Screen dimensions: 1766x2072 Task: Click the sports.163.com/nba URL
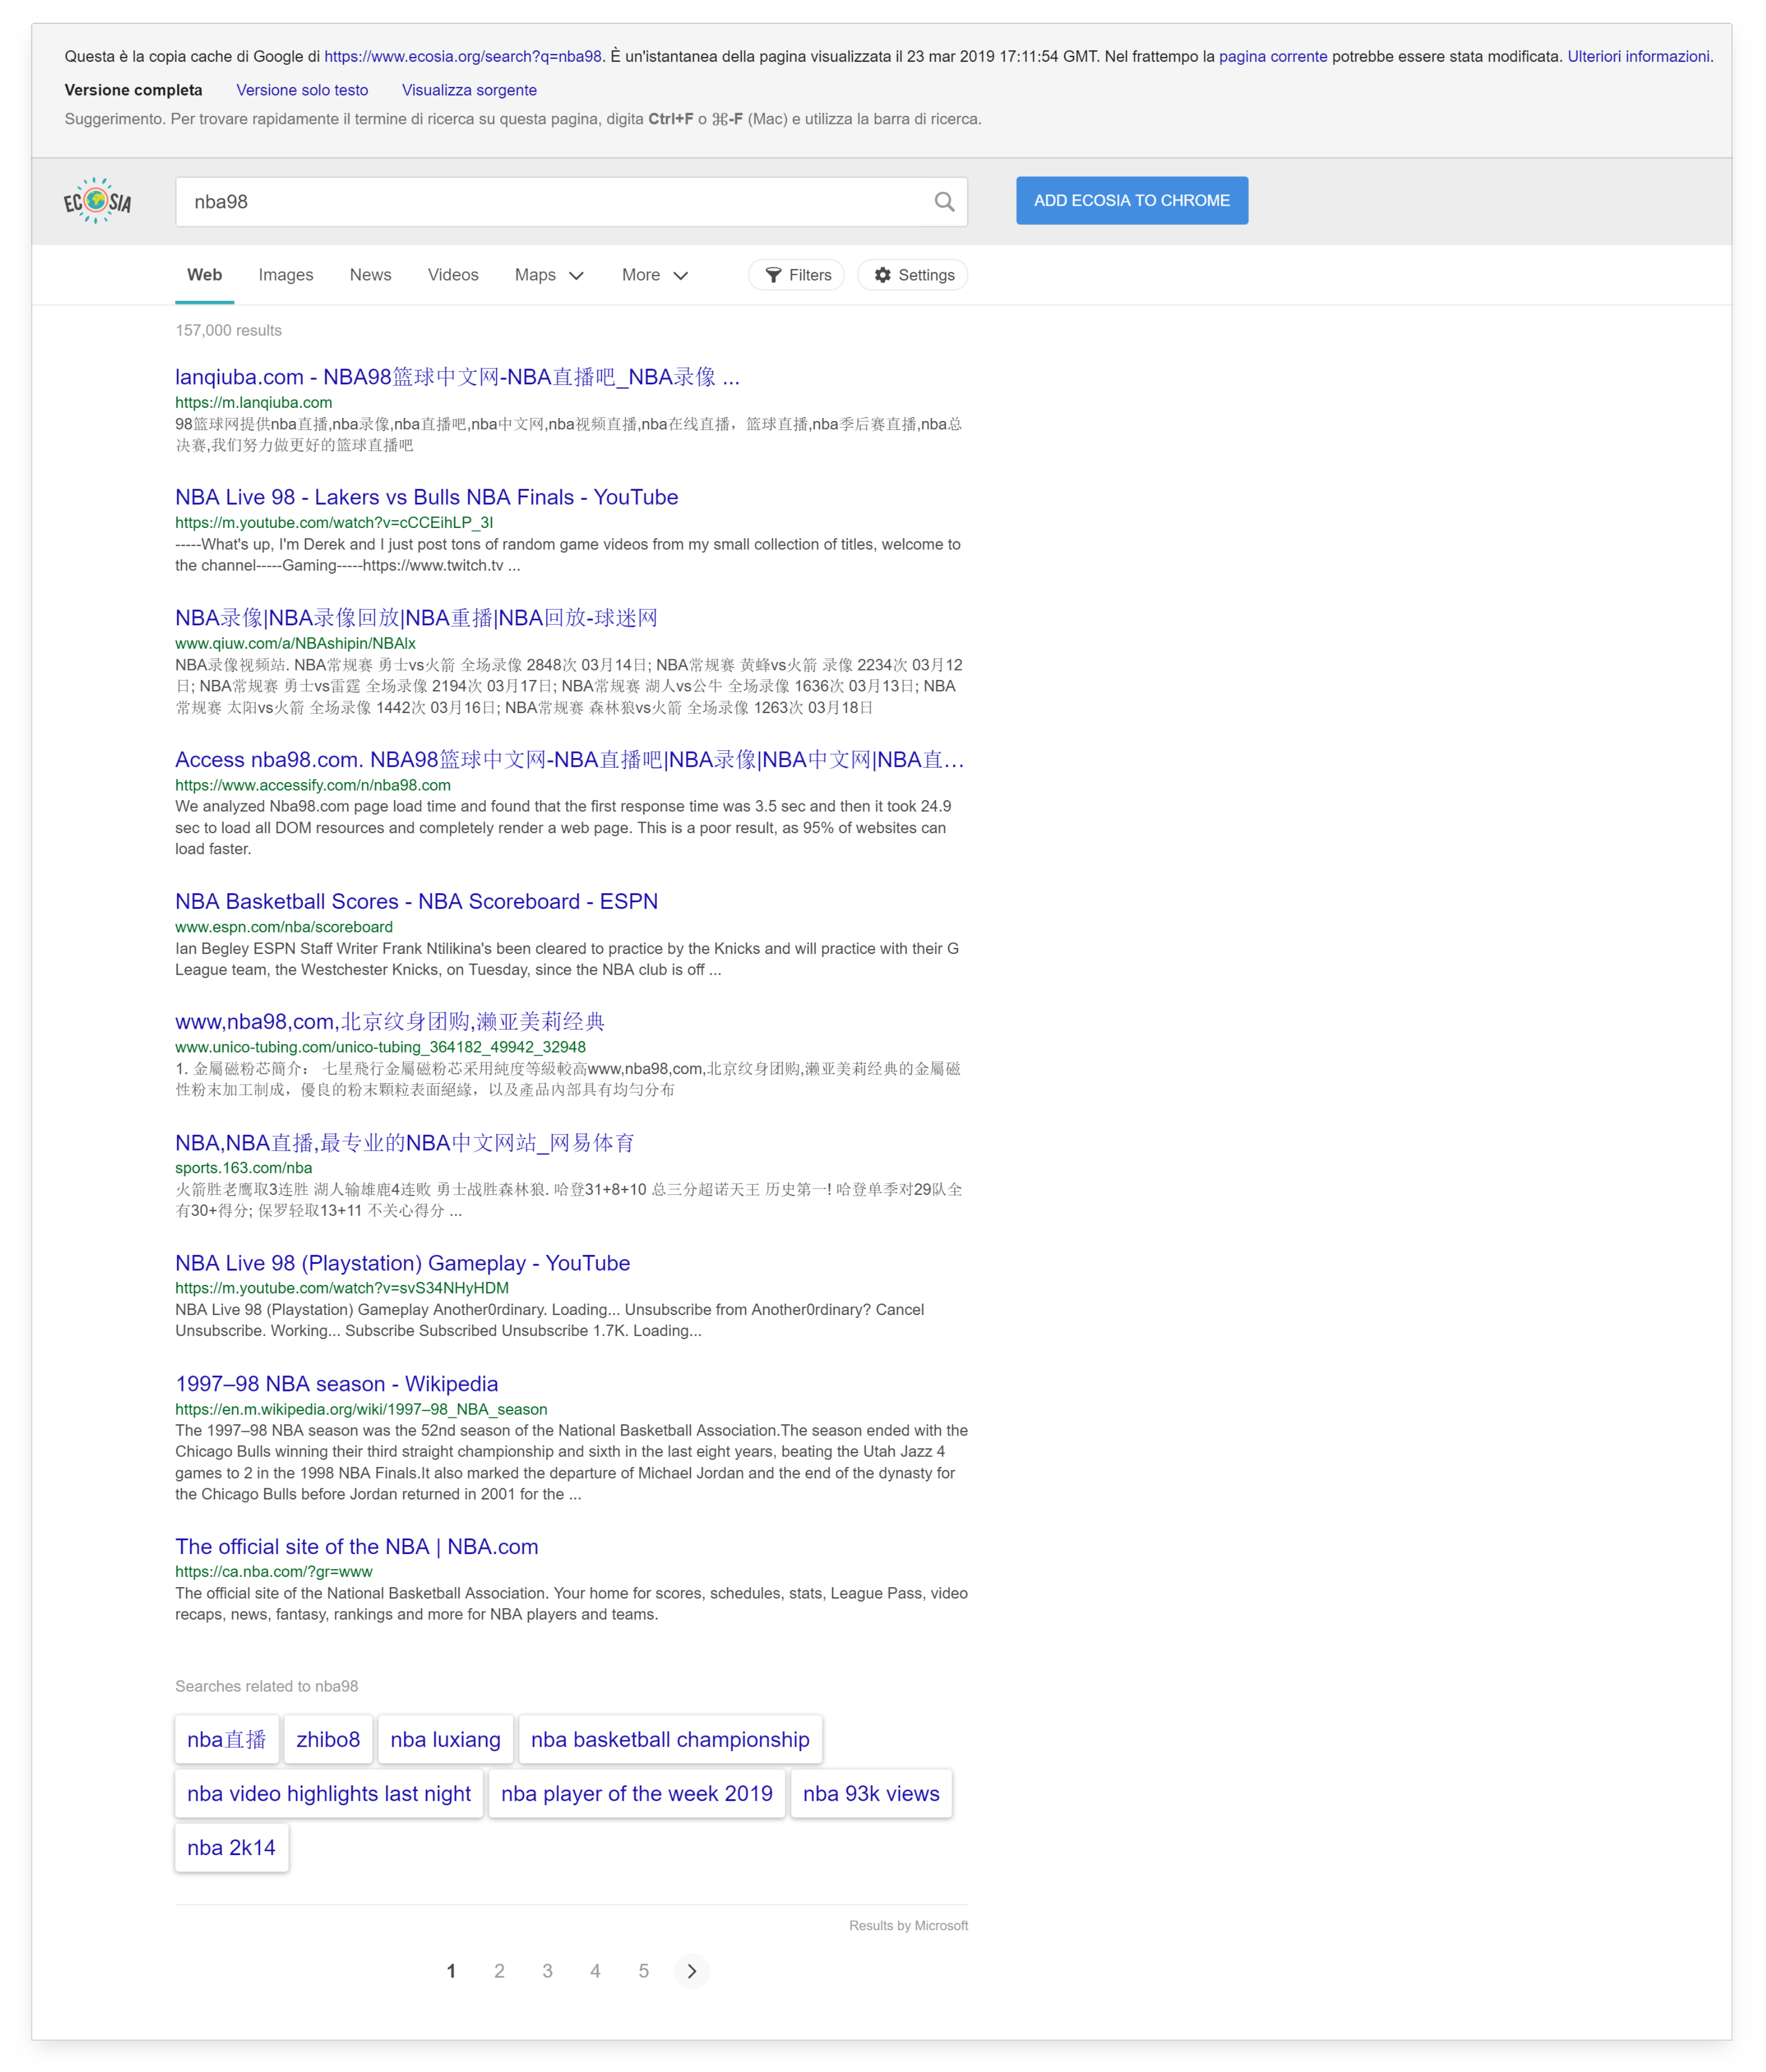pyautogui.click(x=243, y=1168)
